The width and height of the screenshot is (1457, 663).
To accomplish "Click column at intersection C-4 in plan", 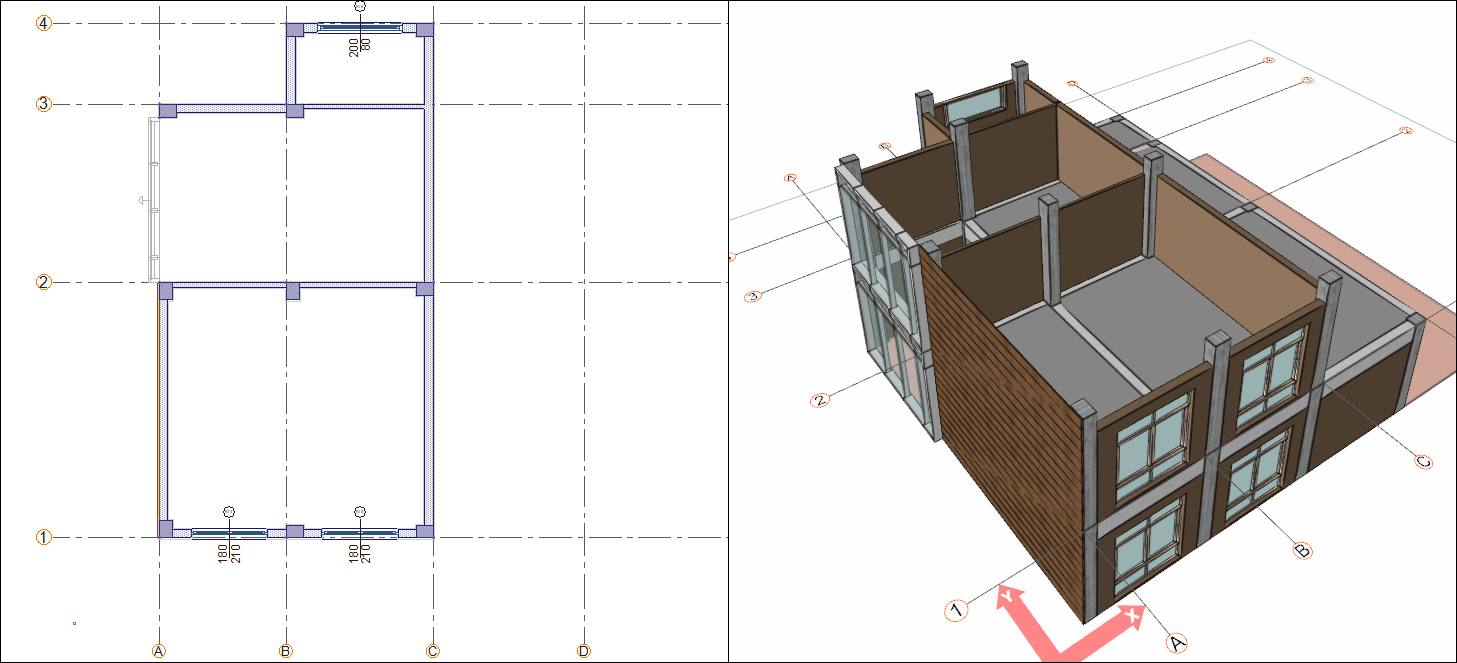I will [425, 30].
